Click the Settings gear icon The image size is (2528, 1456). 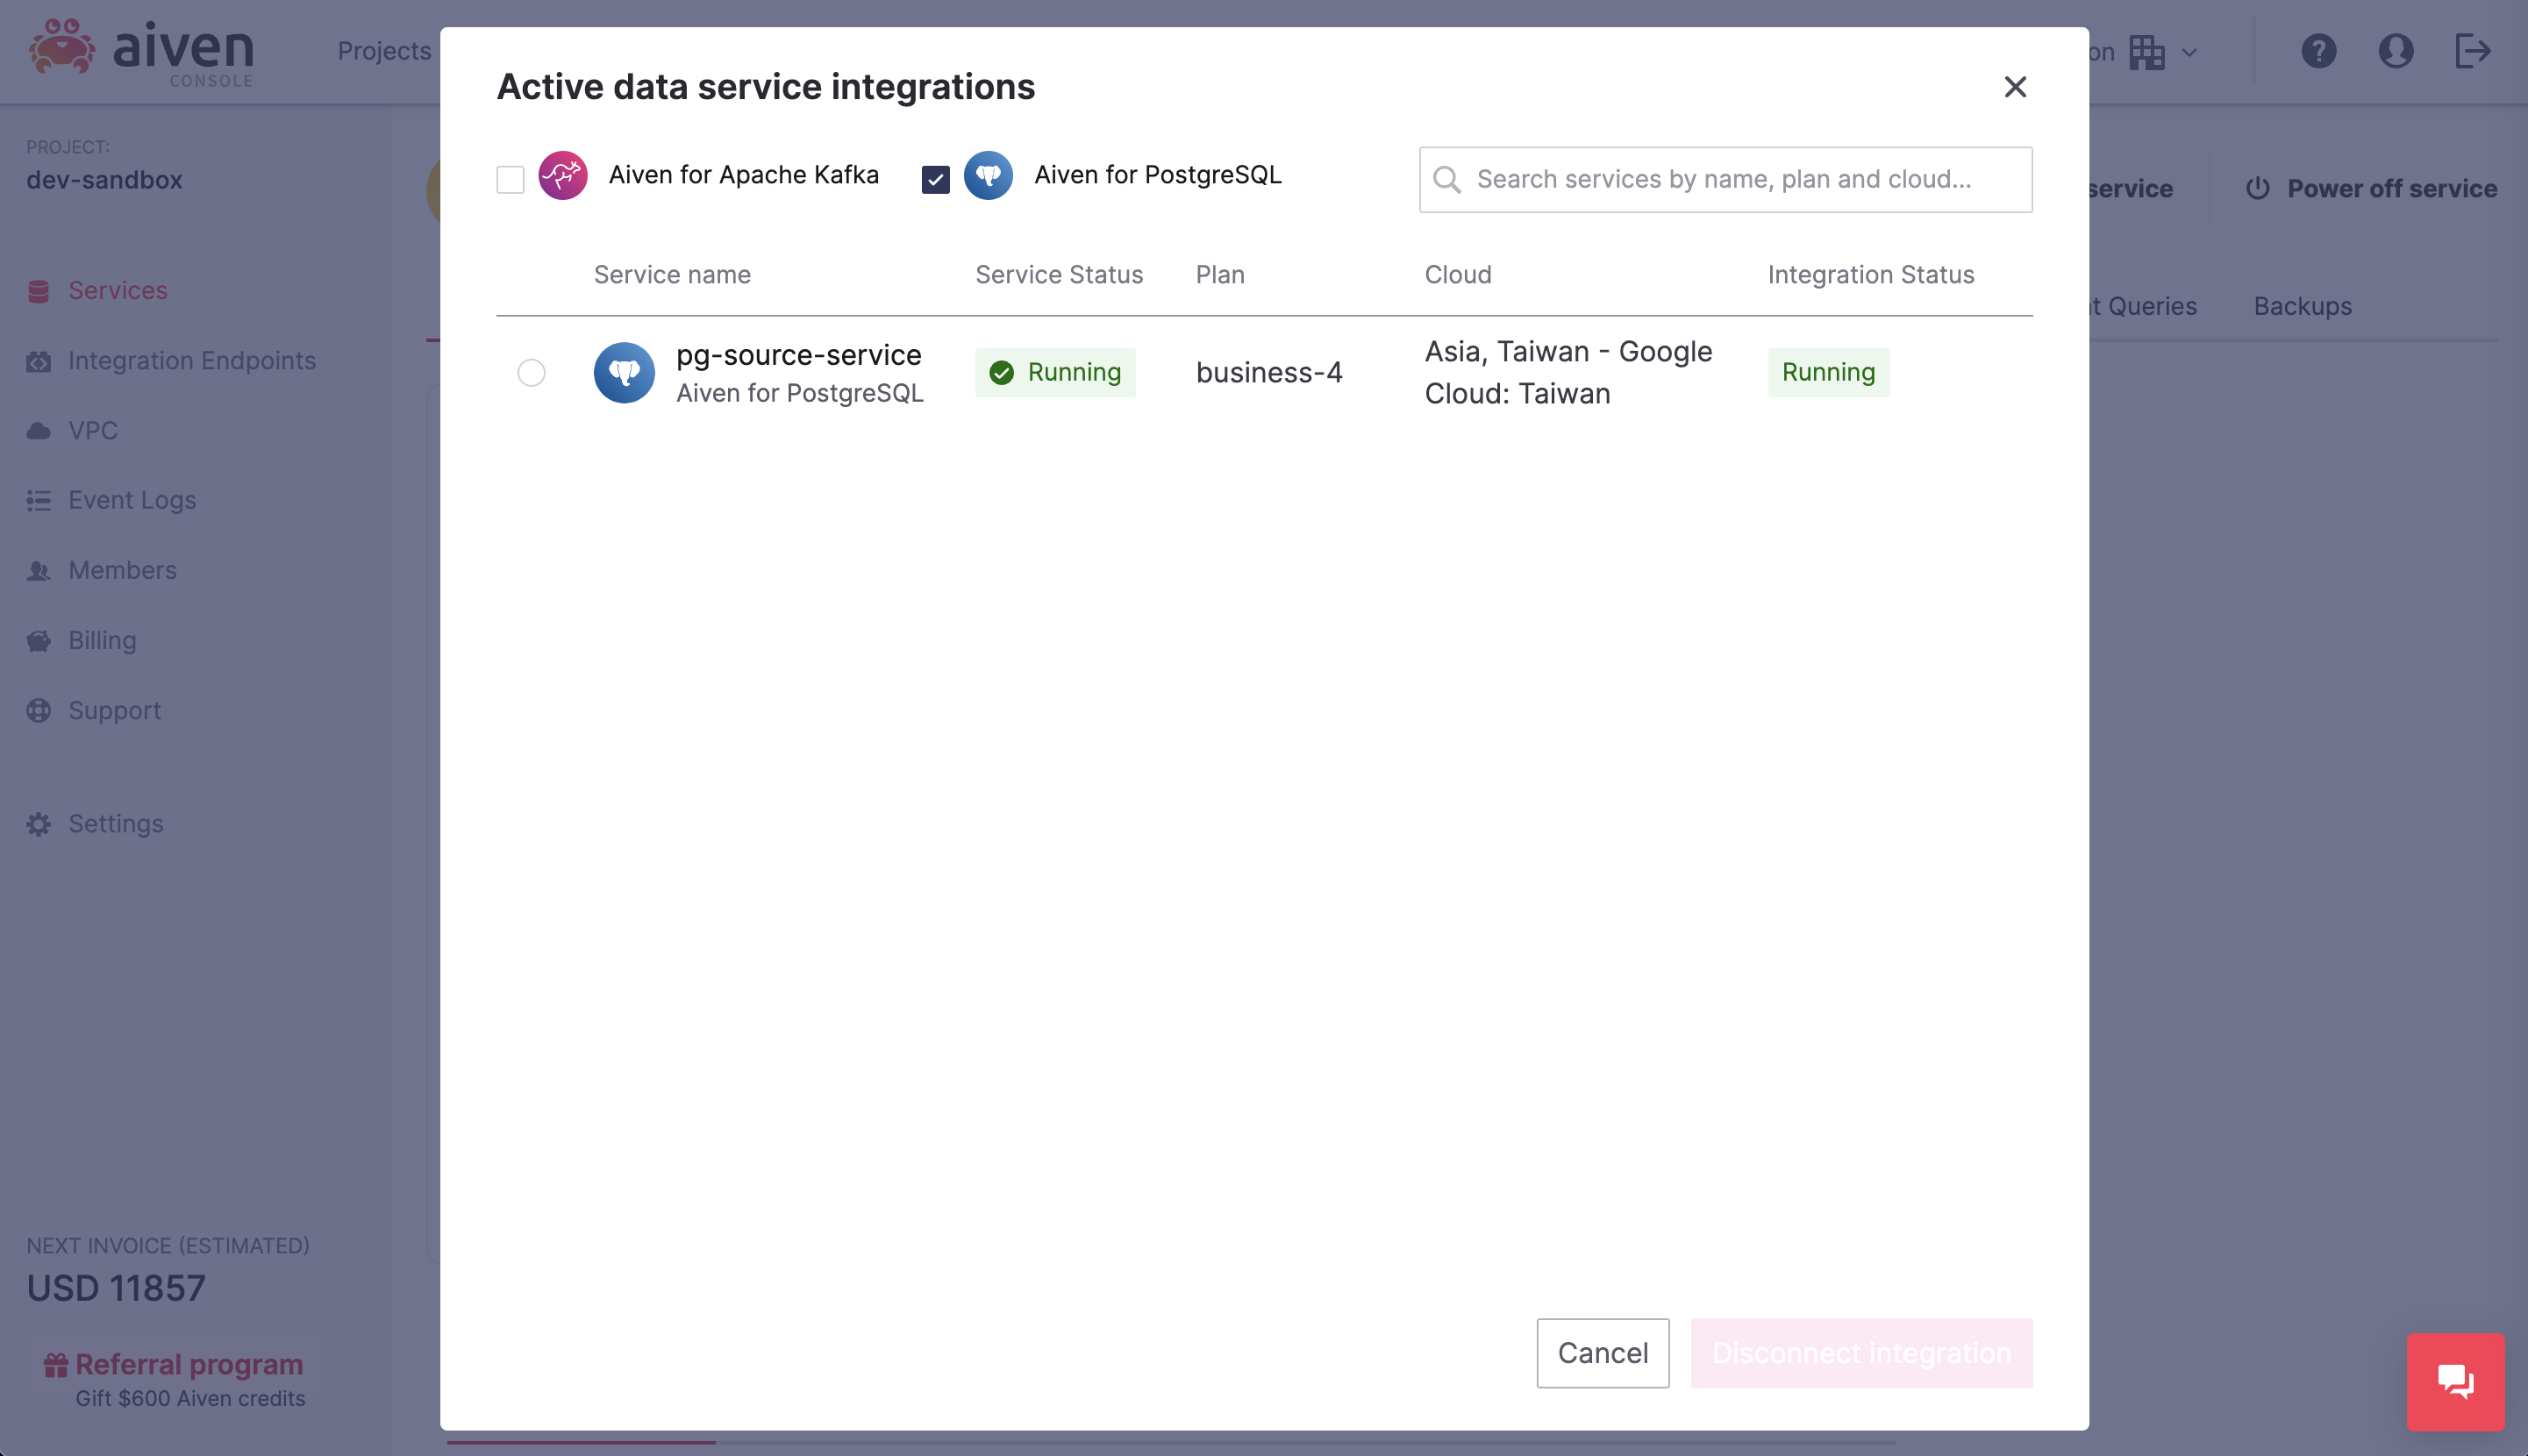click(x=38, y=824)
